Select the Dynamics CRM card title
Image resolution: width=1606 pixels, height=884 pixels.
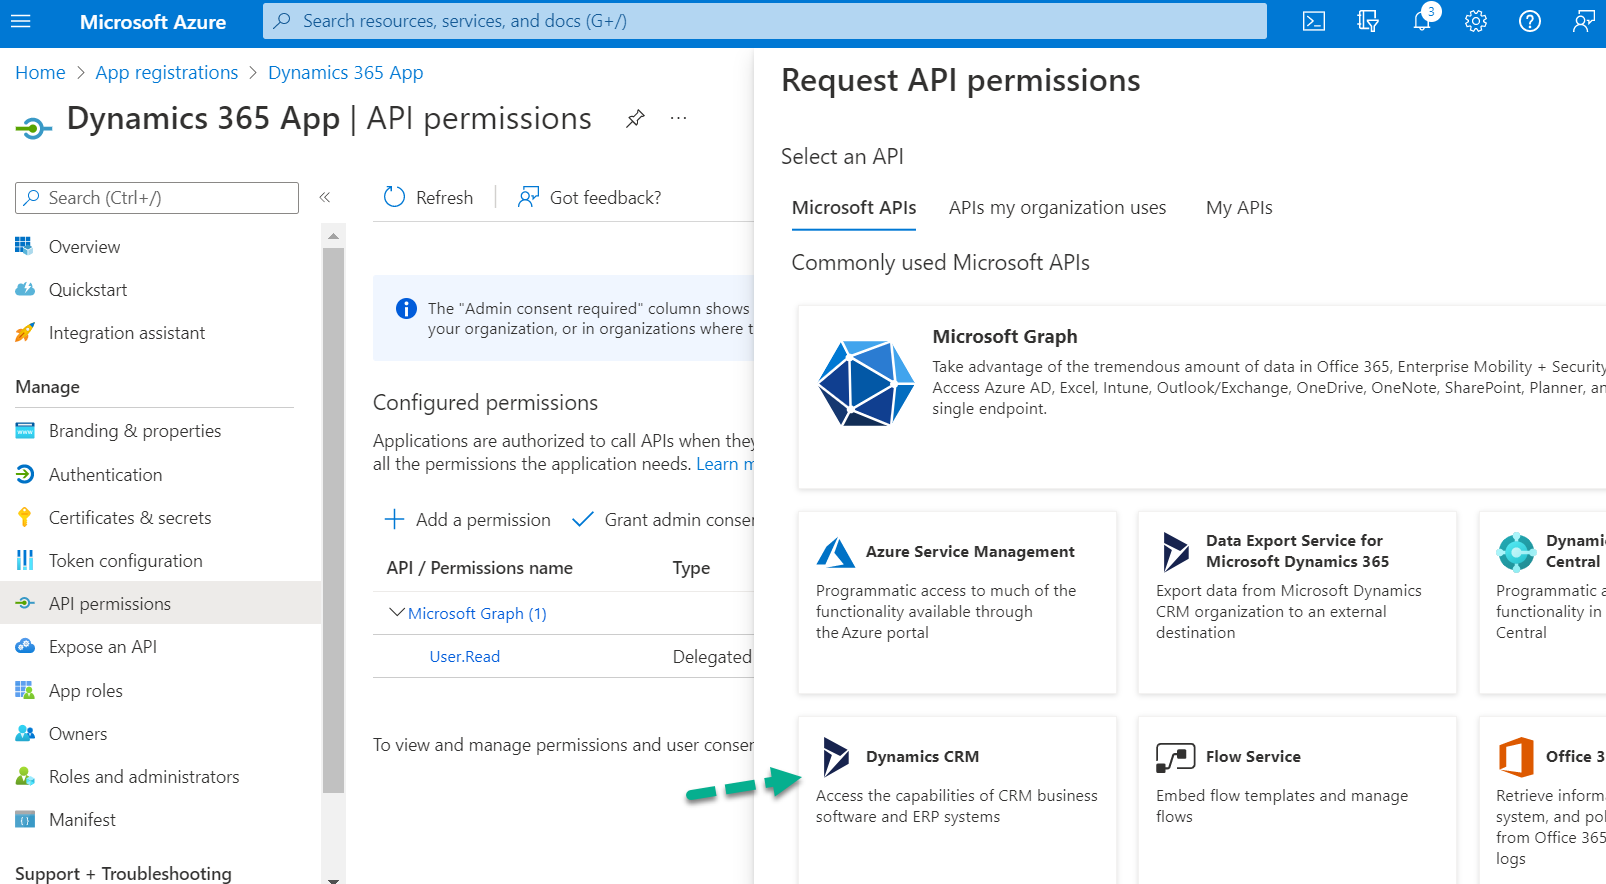click(922, 757)
